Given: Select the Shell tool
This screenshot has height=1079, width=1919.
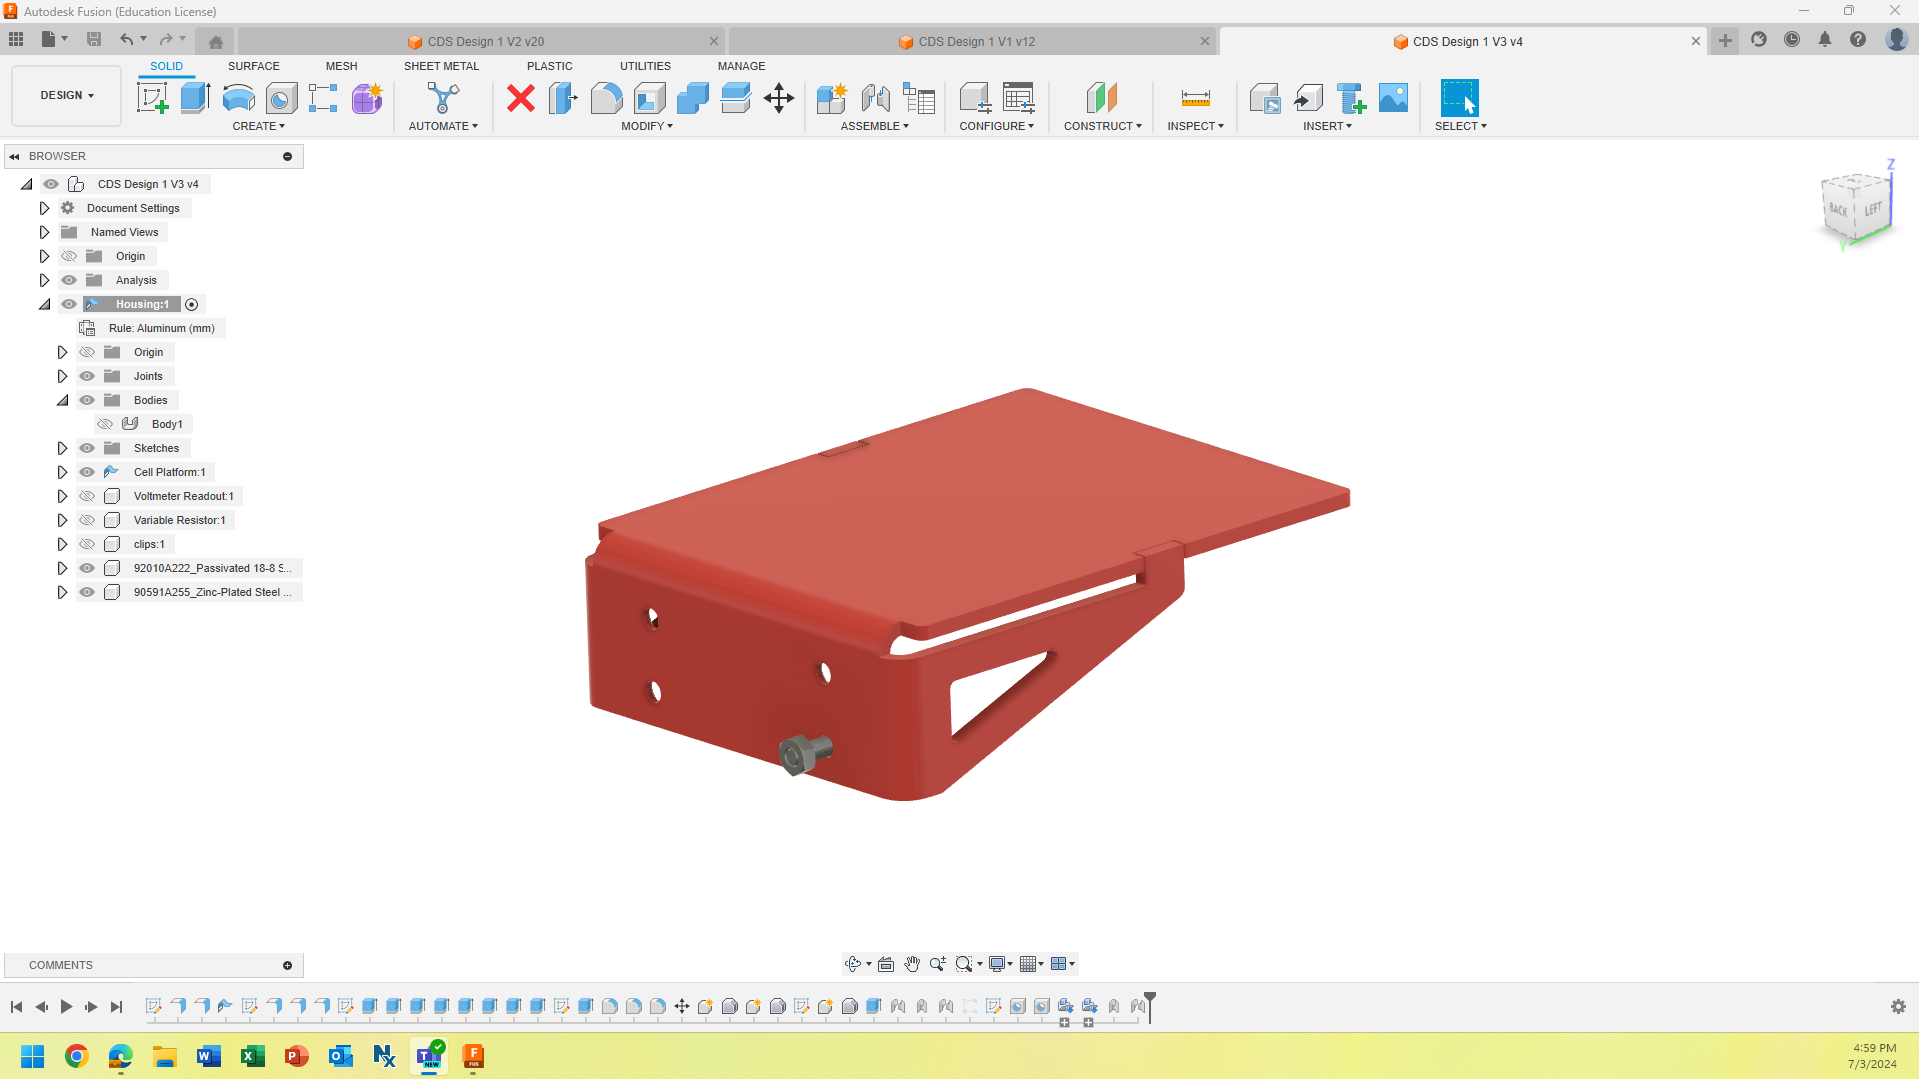Looking at the screenshot, I should (649, 98).
